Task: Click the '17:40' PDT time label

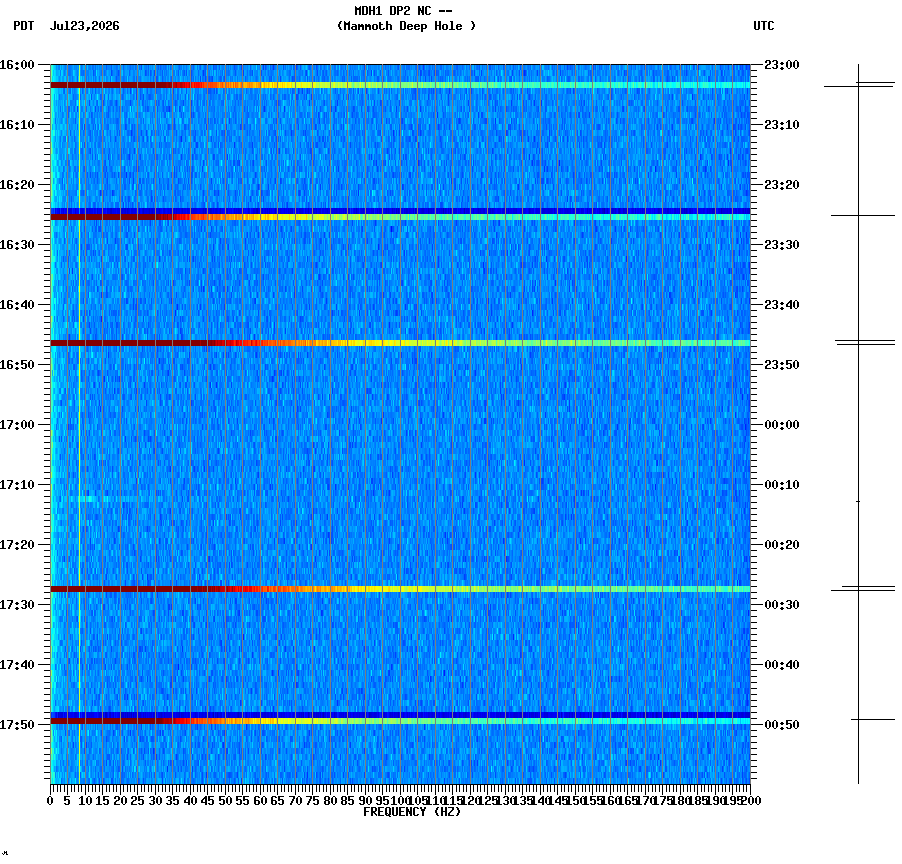Action: click(x=17, y=665)
